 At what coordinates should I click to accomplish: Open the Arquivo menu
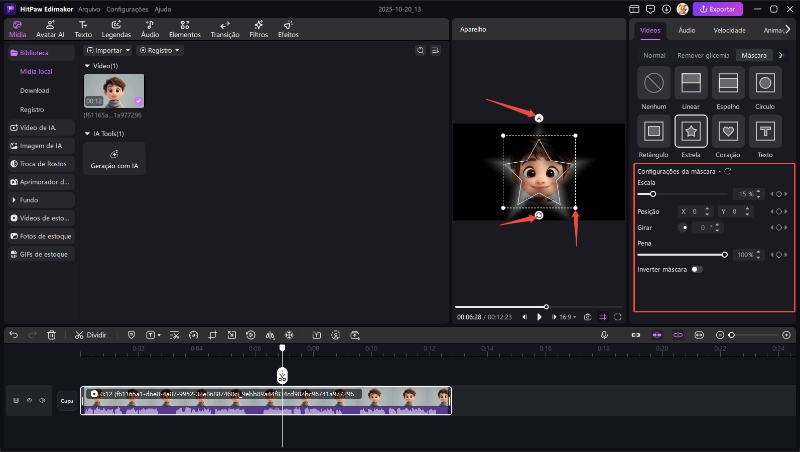(89, 8)
